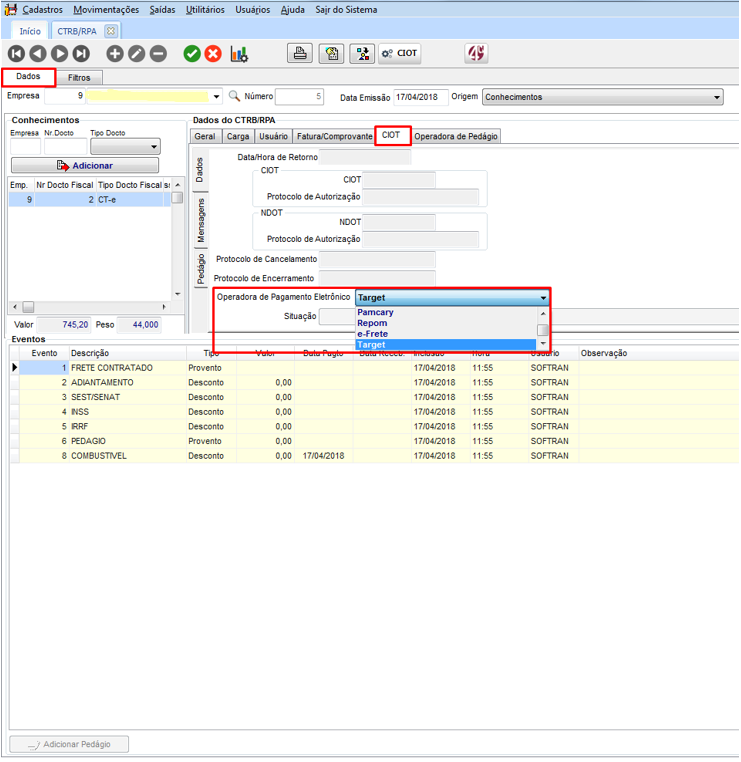Click the Adicionar button

tap(85, 166)
